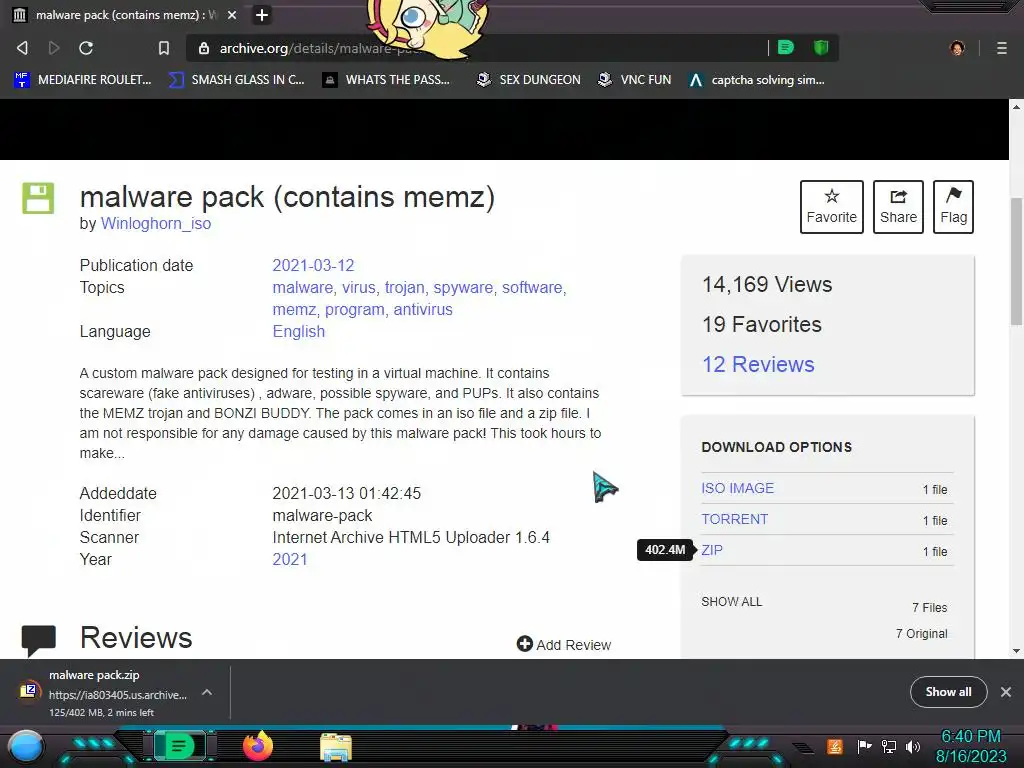1024x768 pixels.
Task: Click SHOW ALL download files
Action: (731, 602)
